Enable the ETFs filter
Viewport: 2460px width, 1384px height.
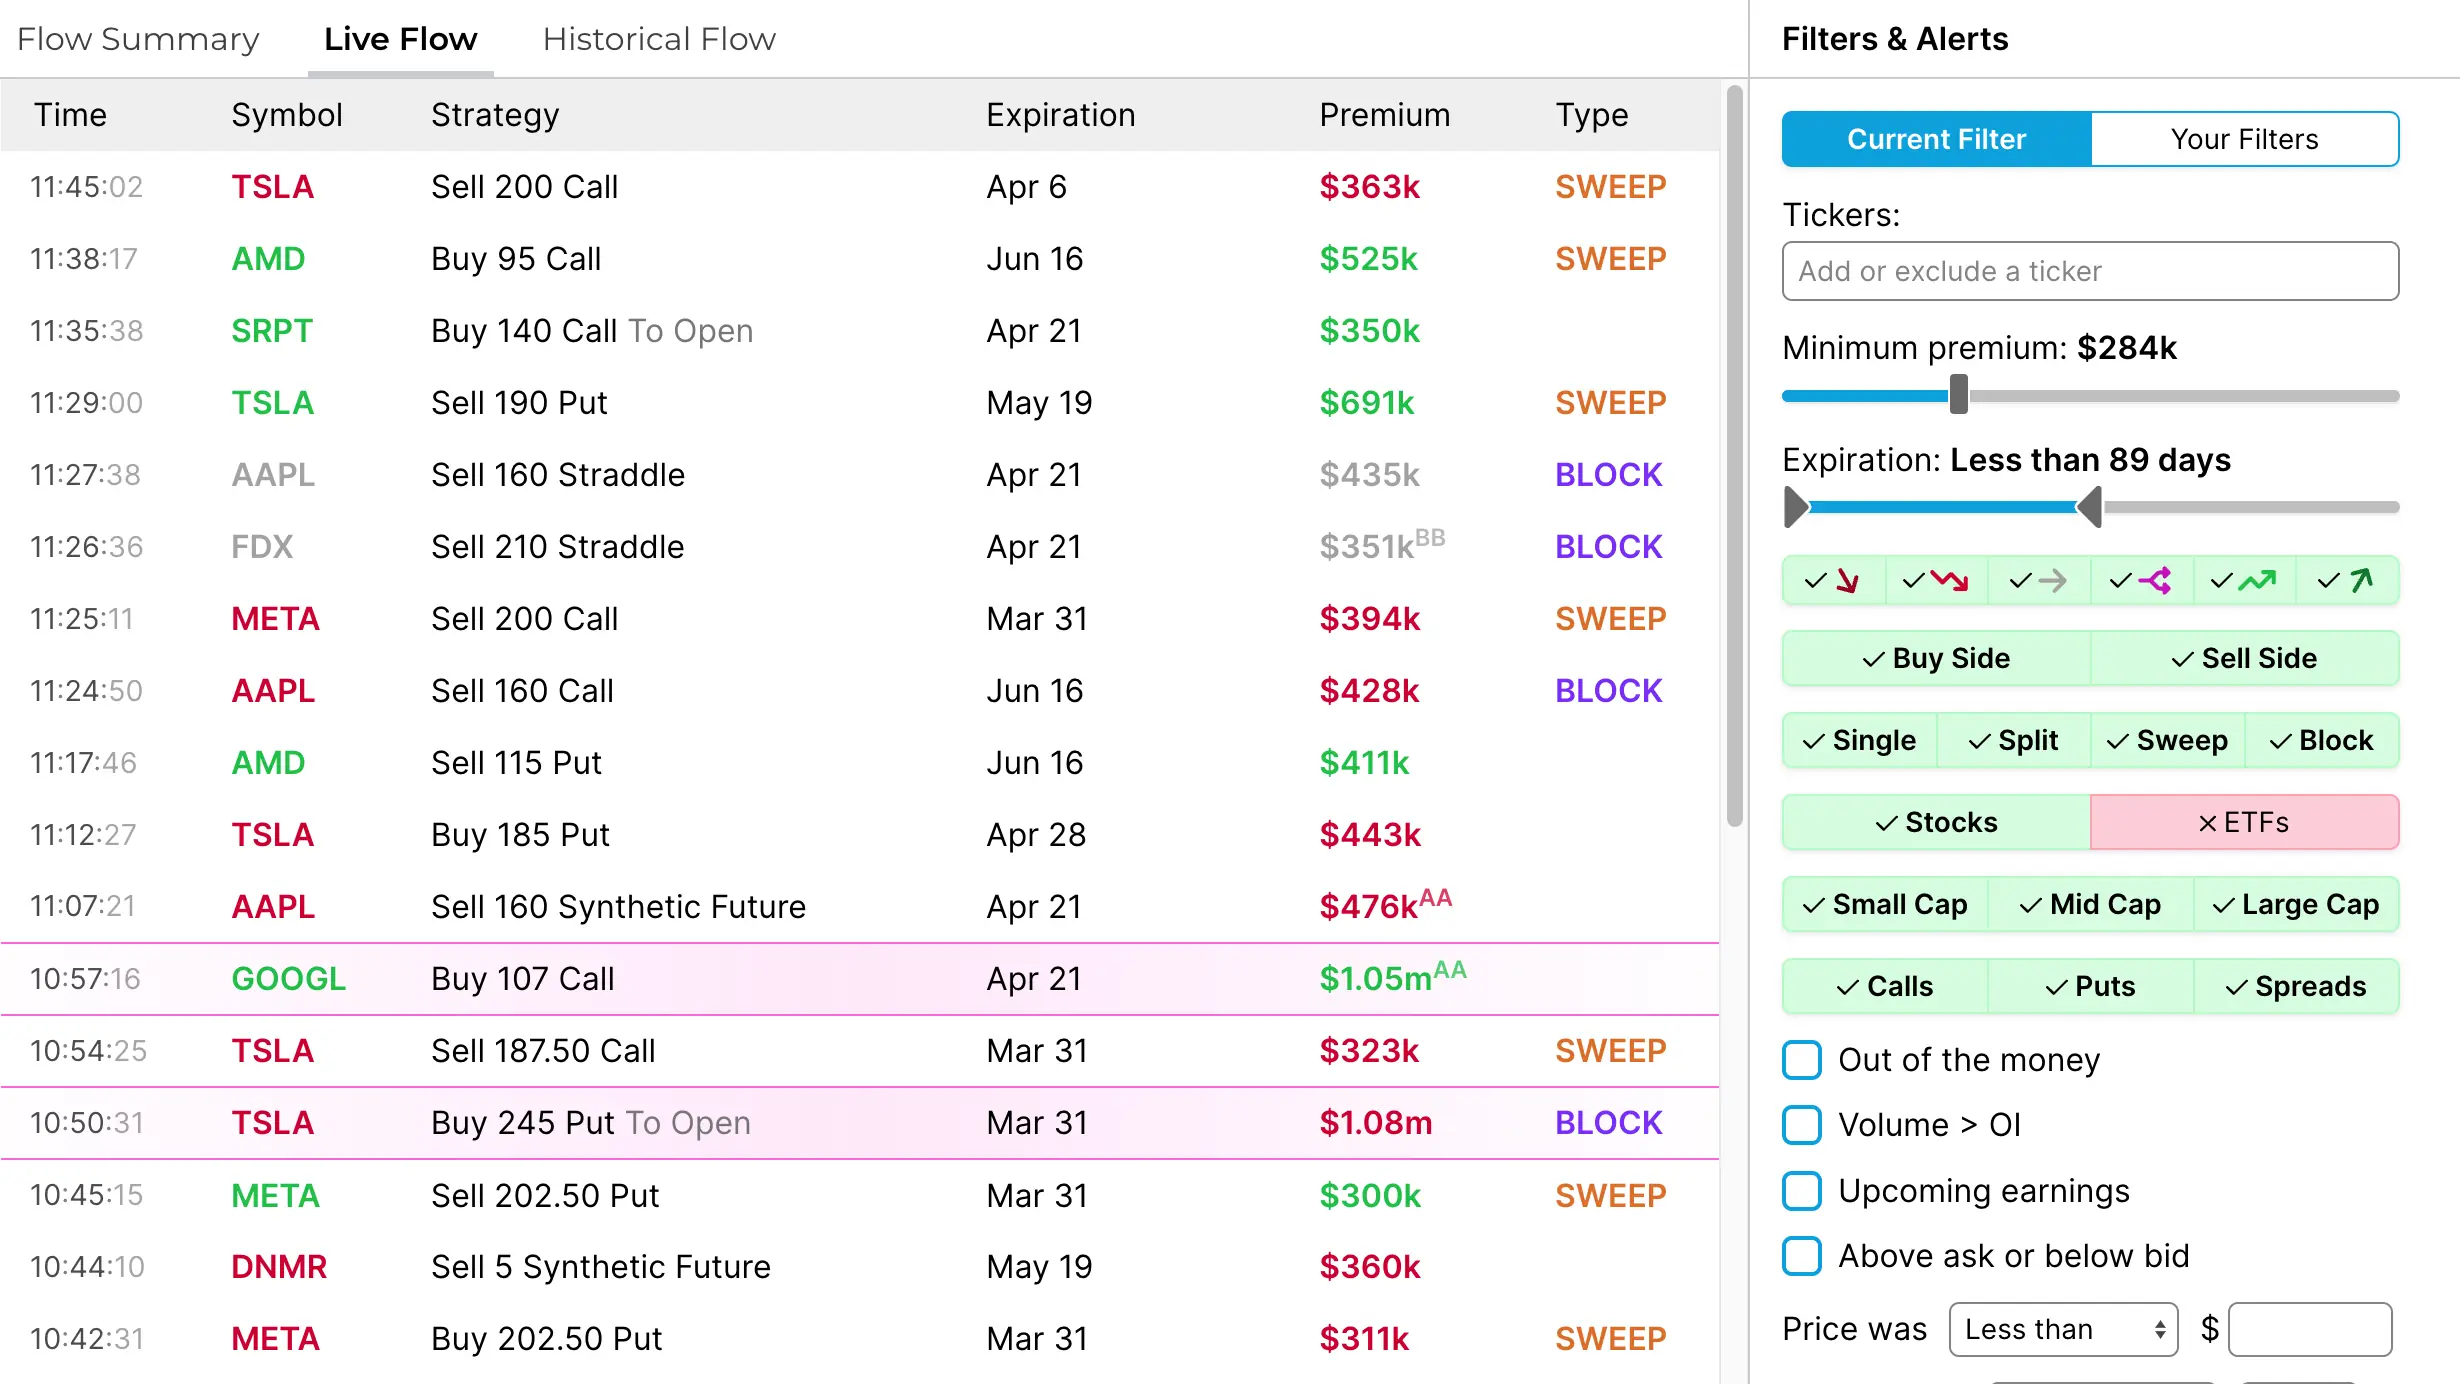pyautogui.click(x=2244, y=822)
